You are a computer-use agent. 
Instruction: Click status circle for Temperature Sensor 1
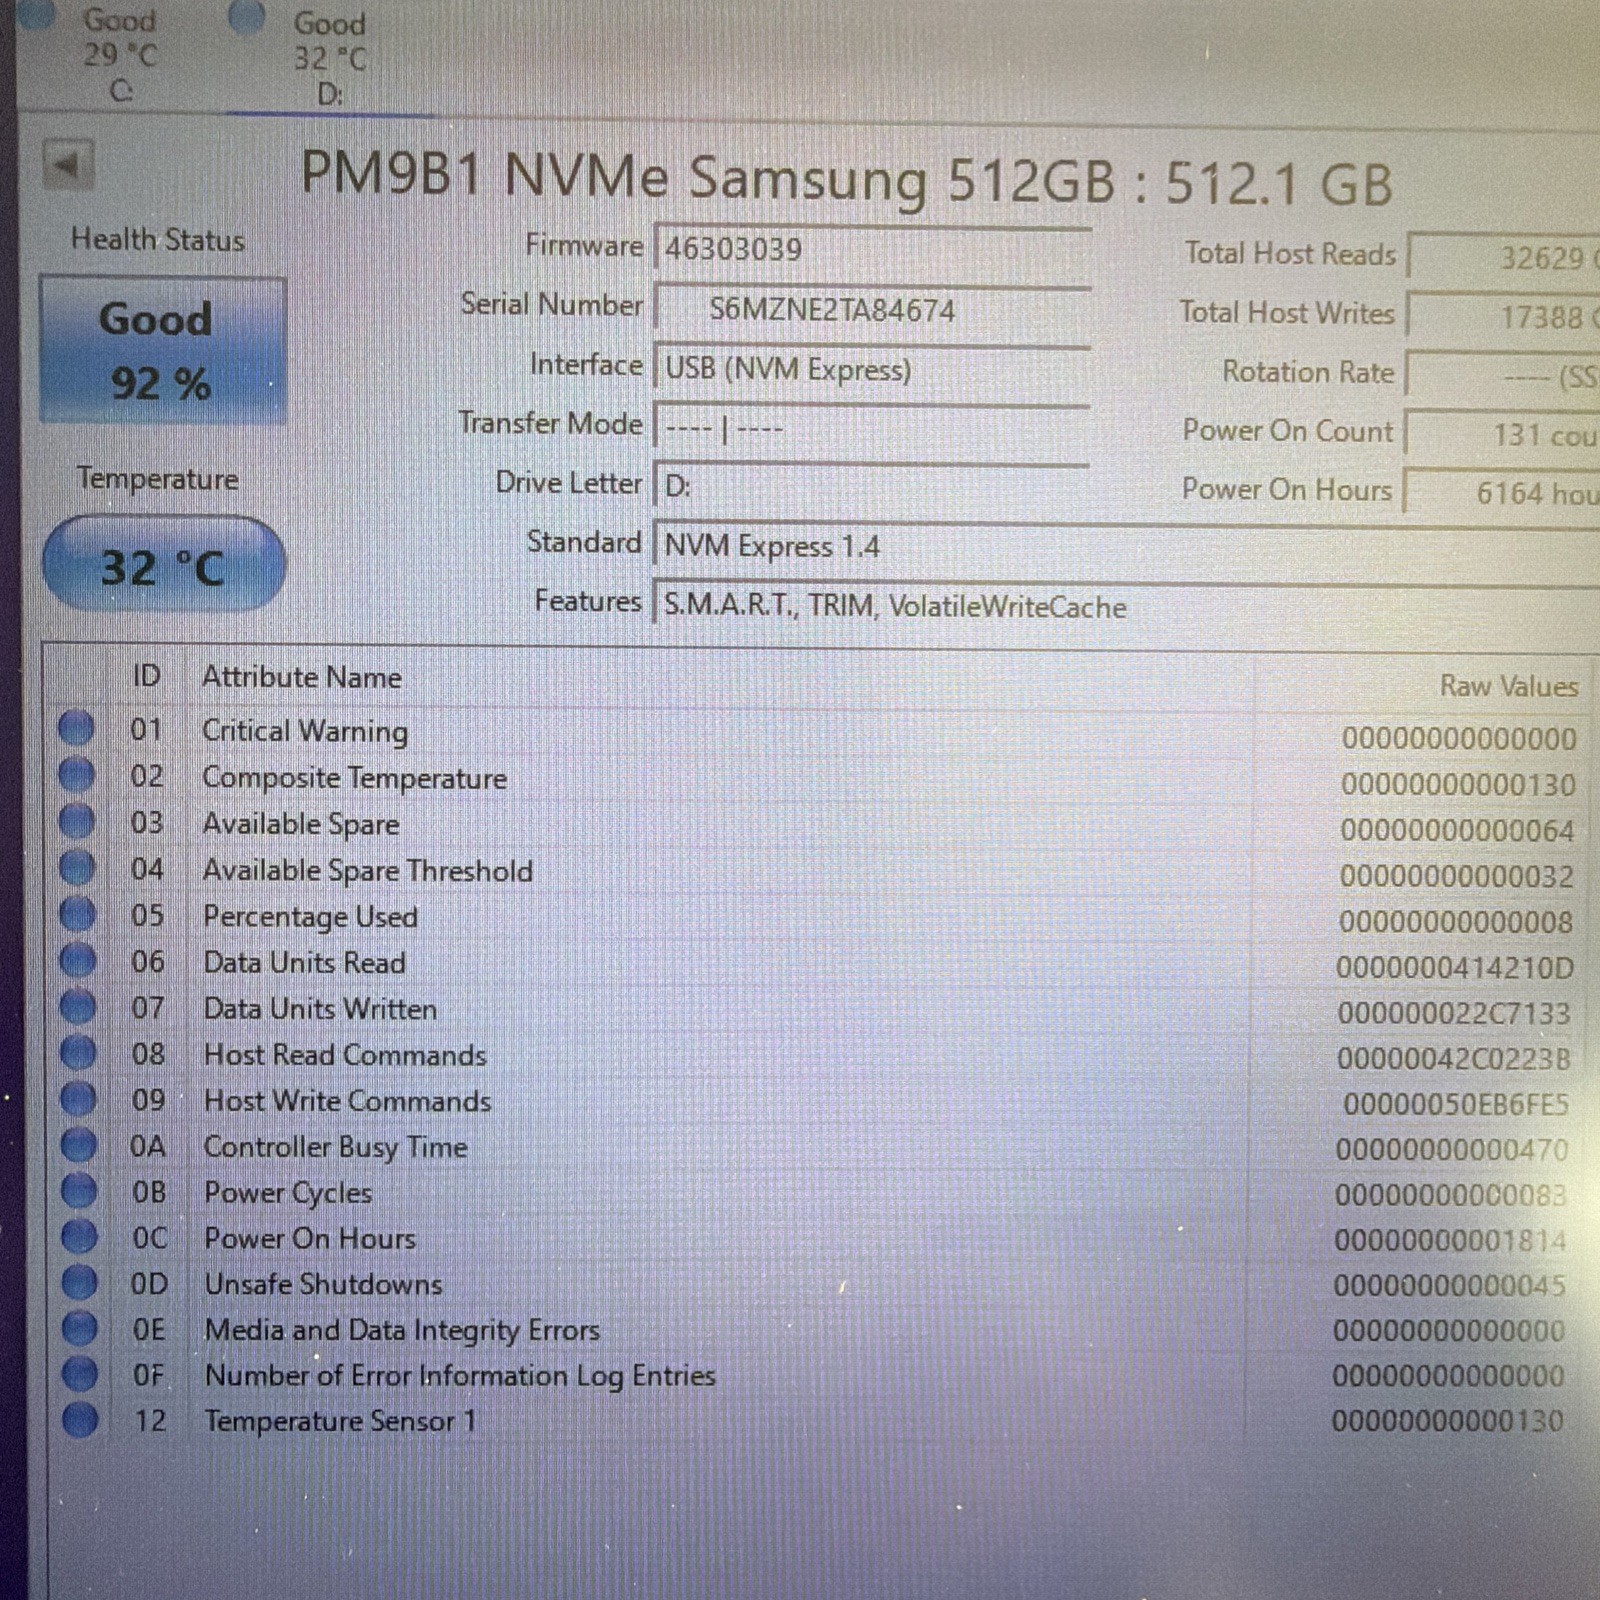pos(80,1420)
